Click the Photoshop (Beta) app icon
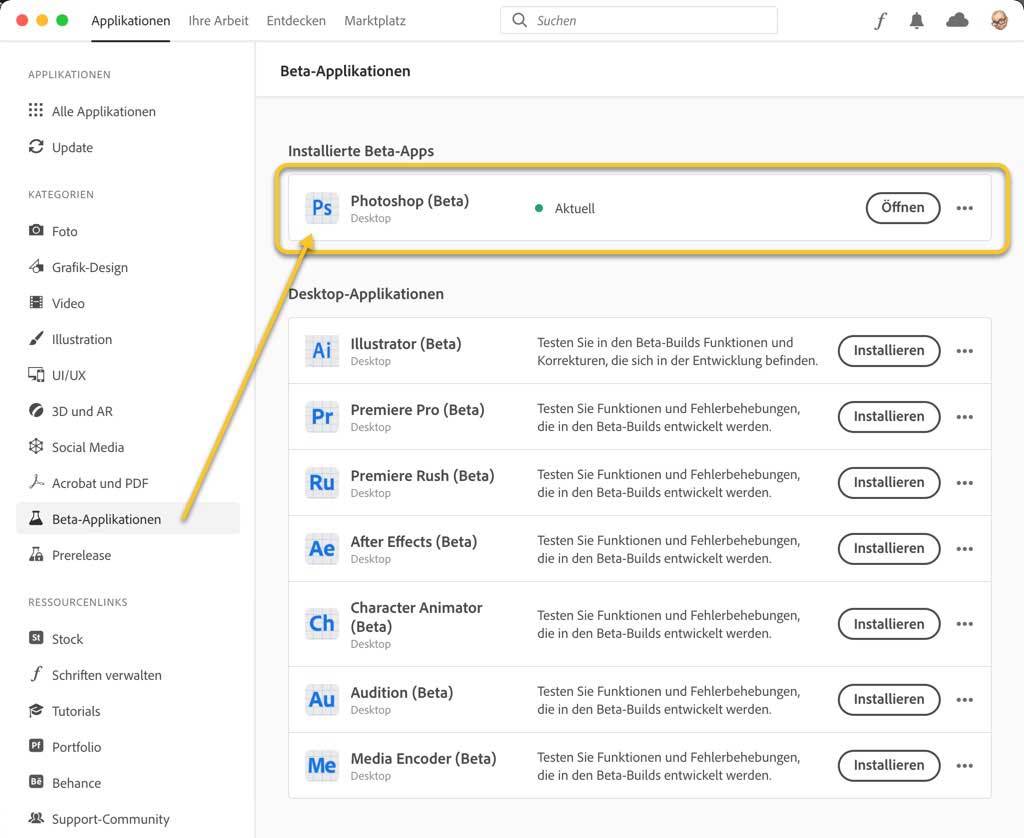1024x838 pixels. (x=322, y=208)
